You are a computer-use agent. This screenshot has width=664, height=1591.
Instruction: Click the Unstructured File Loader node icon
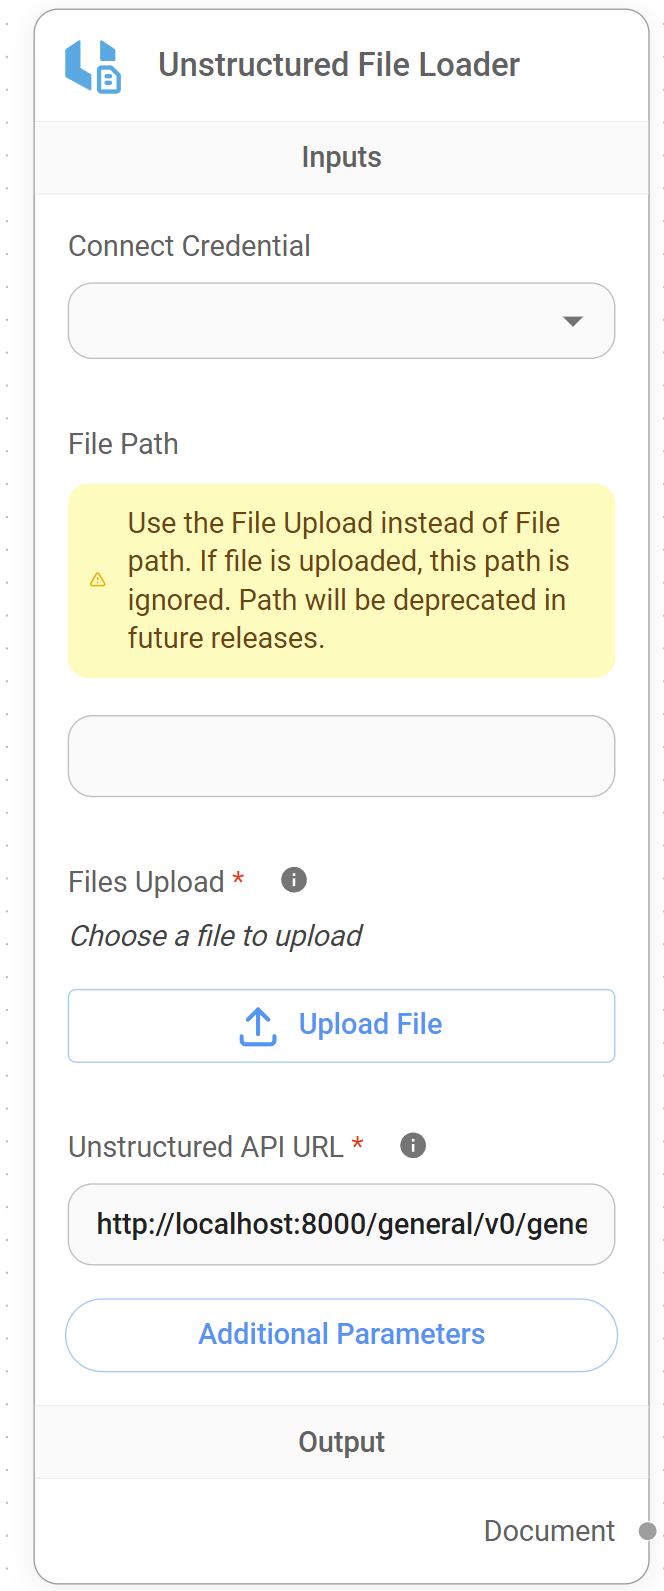pos(95,64)
